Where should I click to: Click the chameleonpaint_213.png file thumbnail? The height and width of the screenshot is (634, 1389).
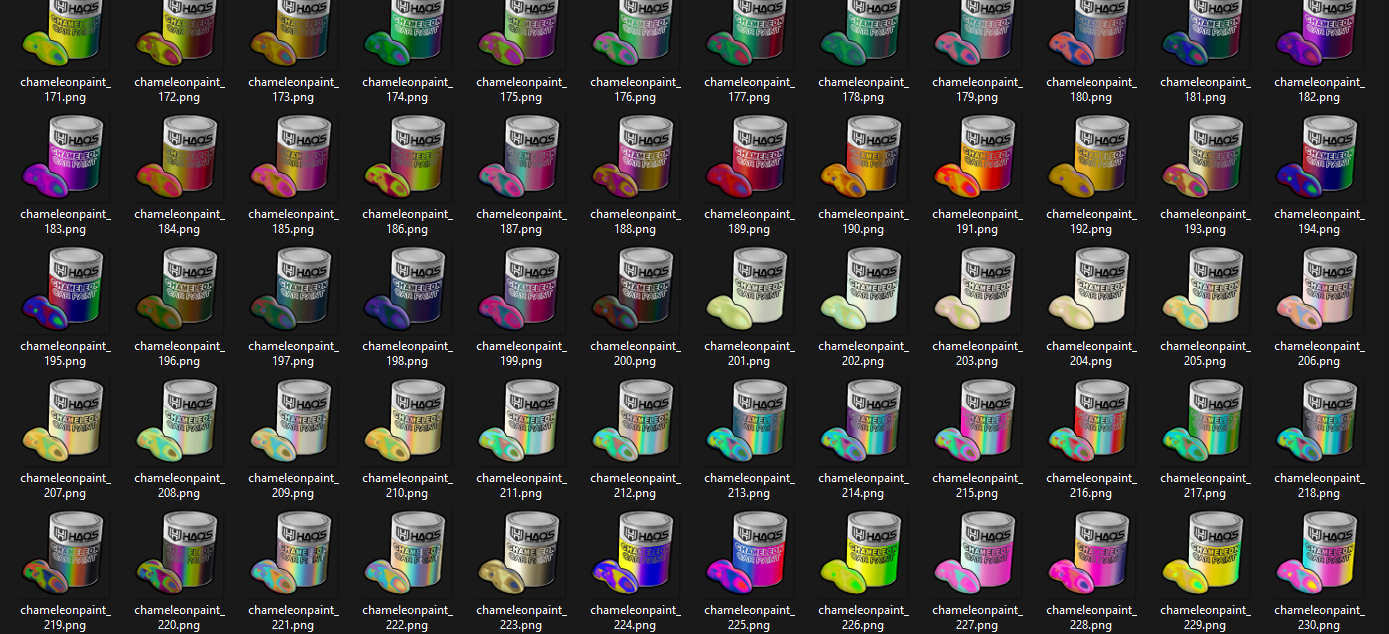pyautogui.click(x=749, y=421)
